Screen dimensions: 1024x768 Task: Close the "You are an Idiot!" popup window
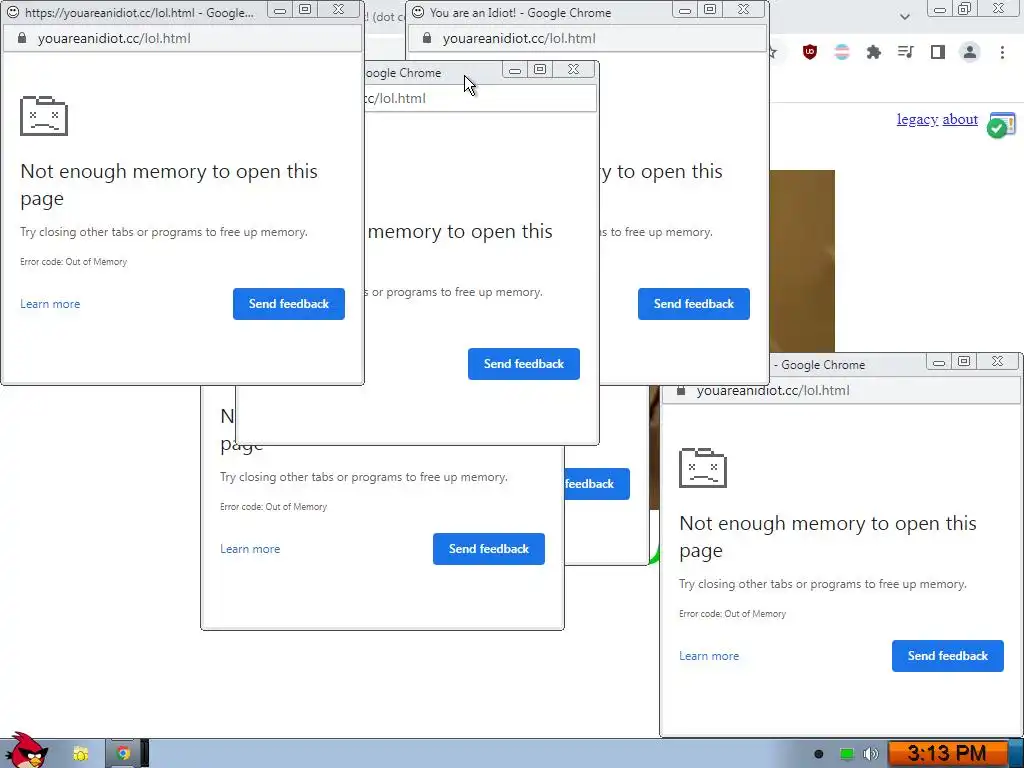(x=743, y=10)
